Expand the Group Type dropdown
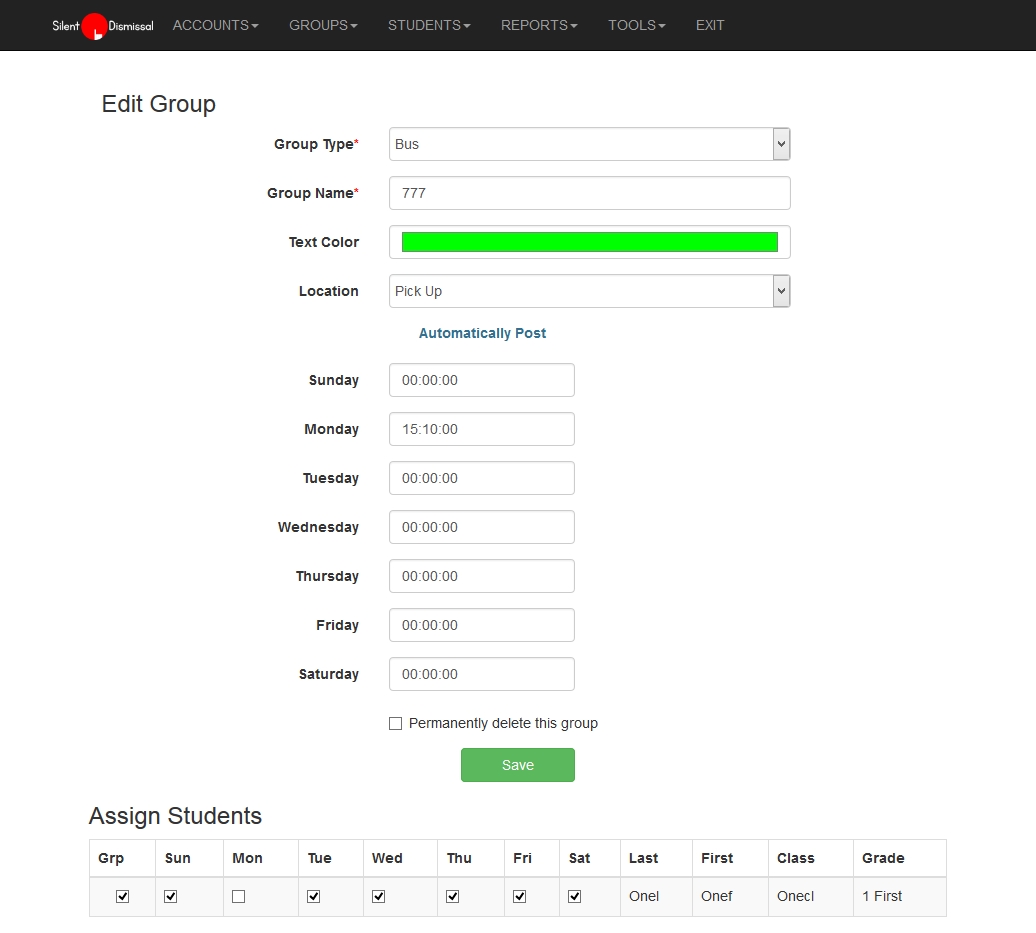The height and width of the screenshot is (933, 1036). coord(589,144)
